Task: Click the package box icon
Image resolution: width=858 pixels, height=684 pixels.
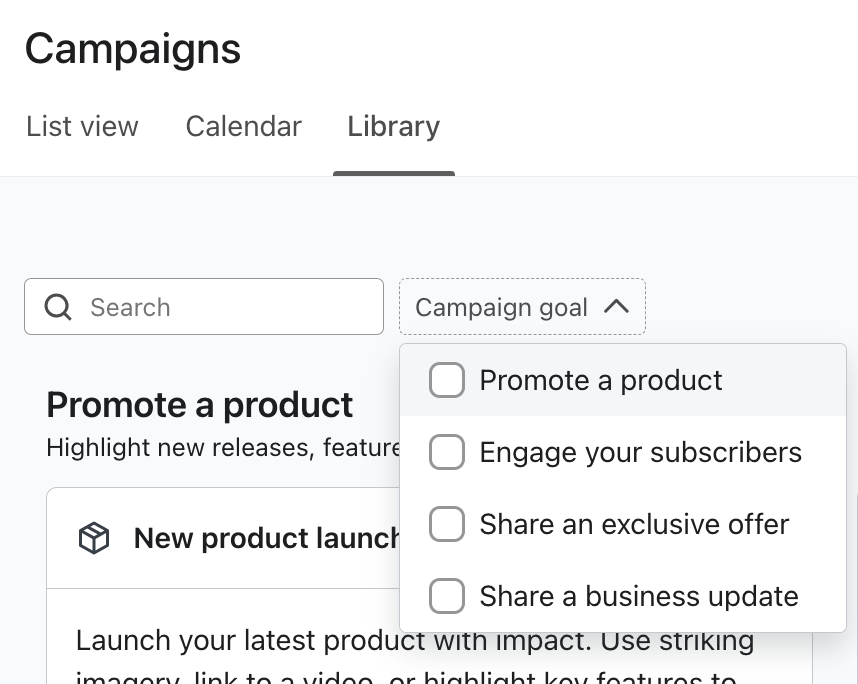Action: pyautogui.click(x=94, y=539)
